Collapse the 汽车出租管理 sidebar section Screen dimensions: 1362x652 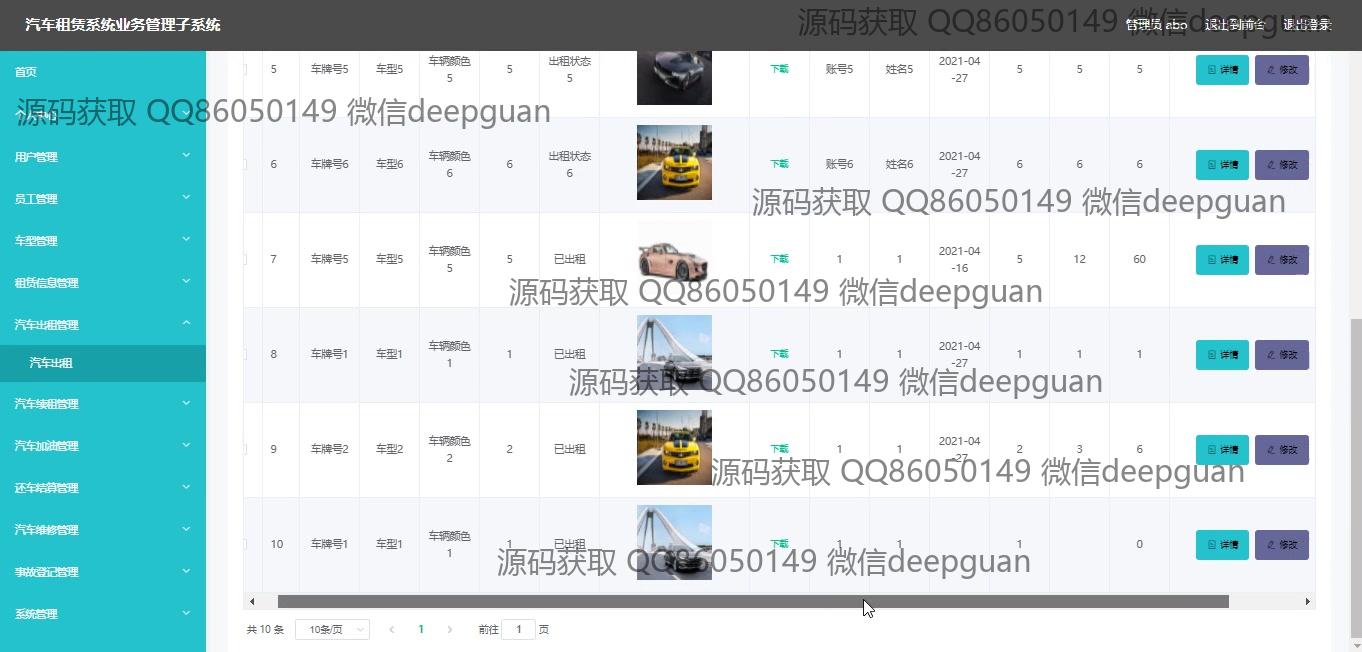tap(102, 325)
